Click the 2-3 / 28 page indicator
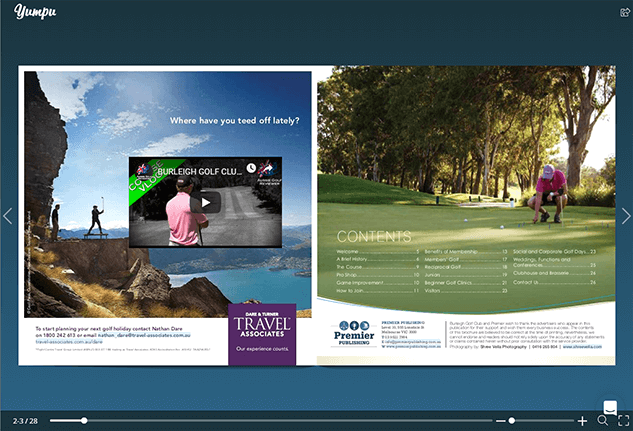Viewport: 633px width, 431px height. 26,421
